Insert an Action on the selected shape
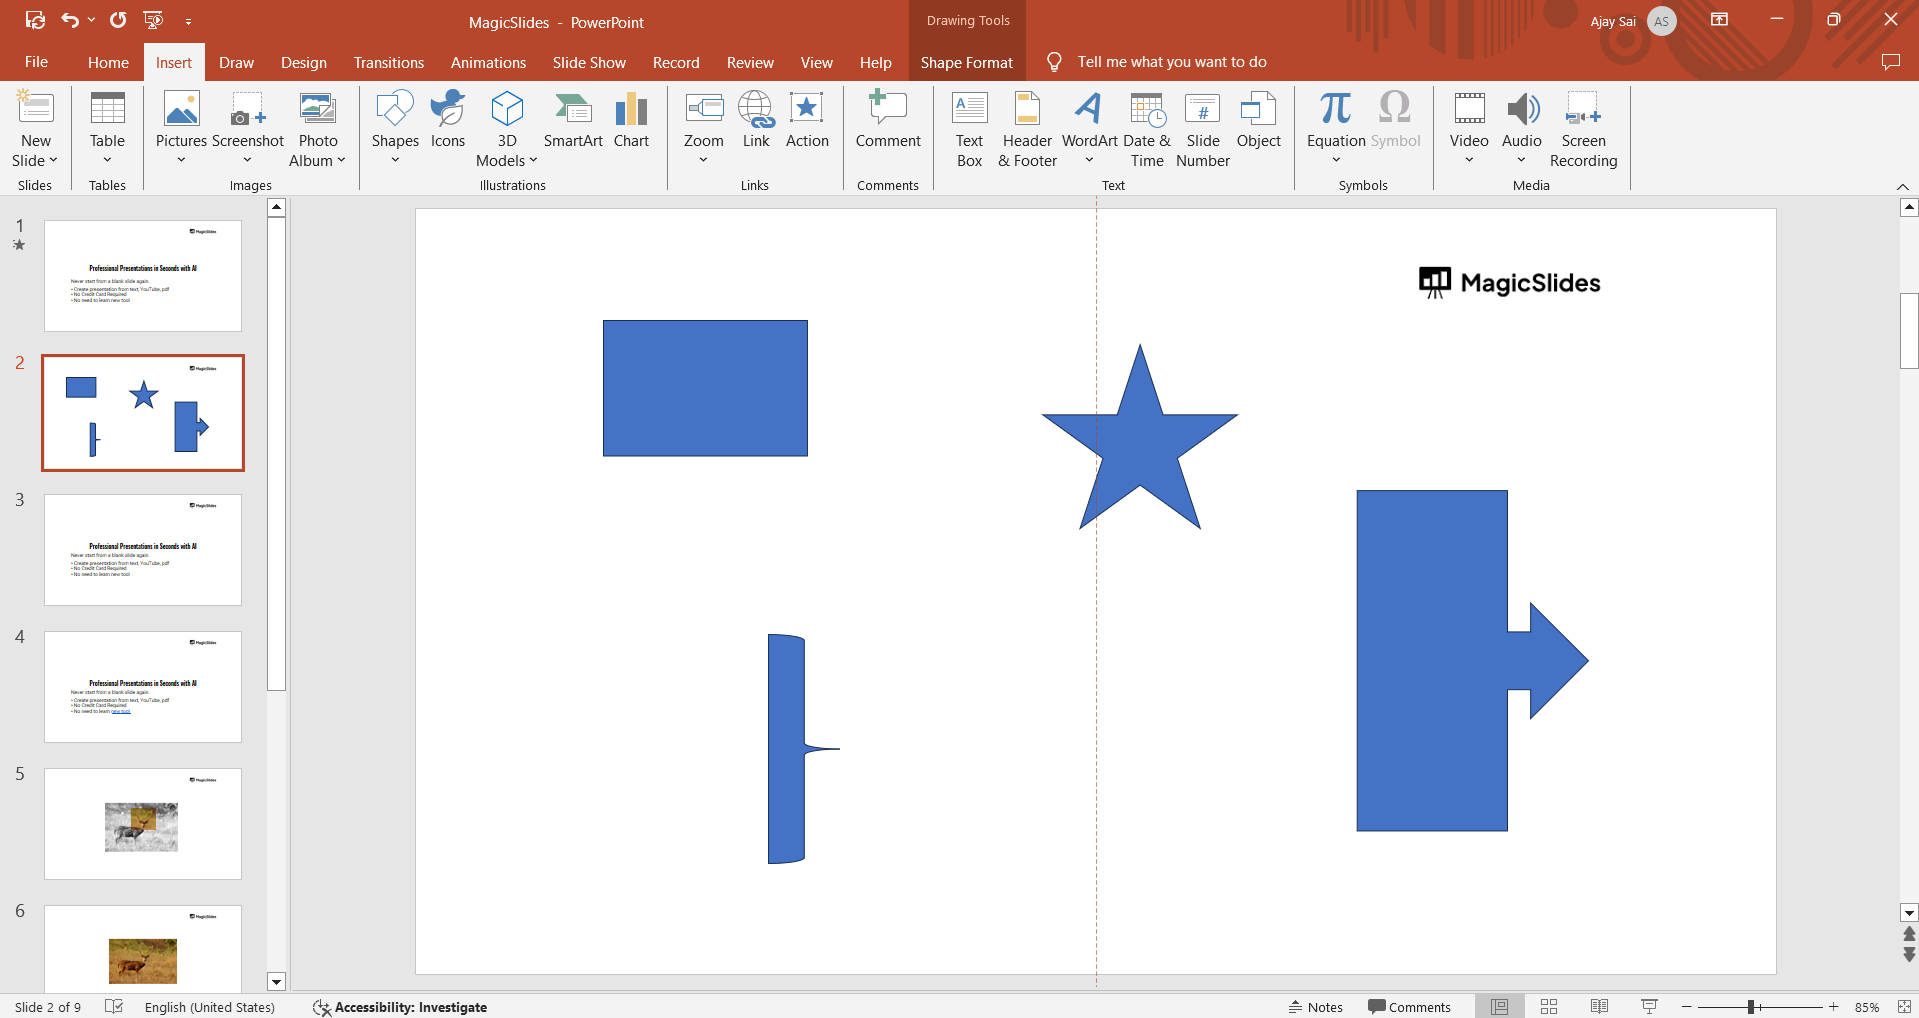 [x=806, y=121]
